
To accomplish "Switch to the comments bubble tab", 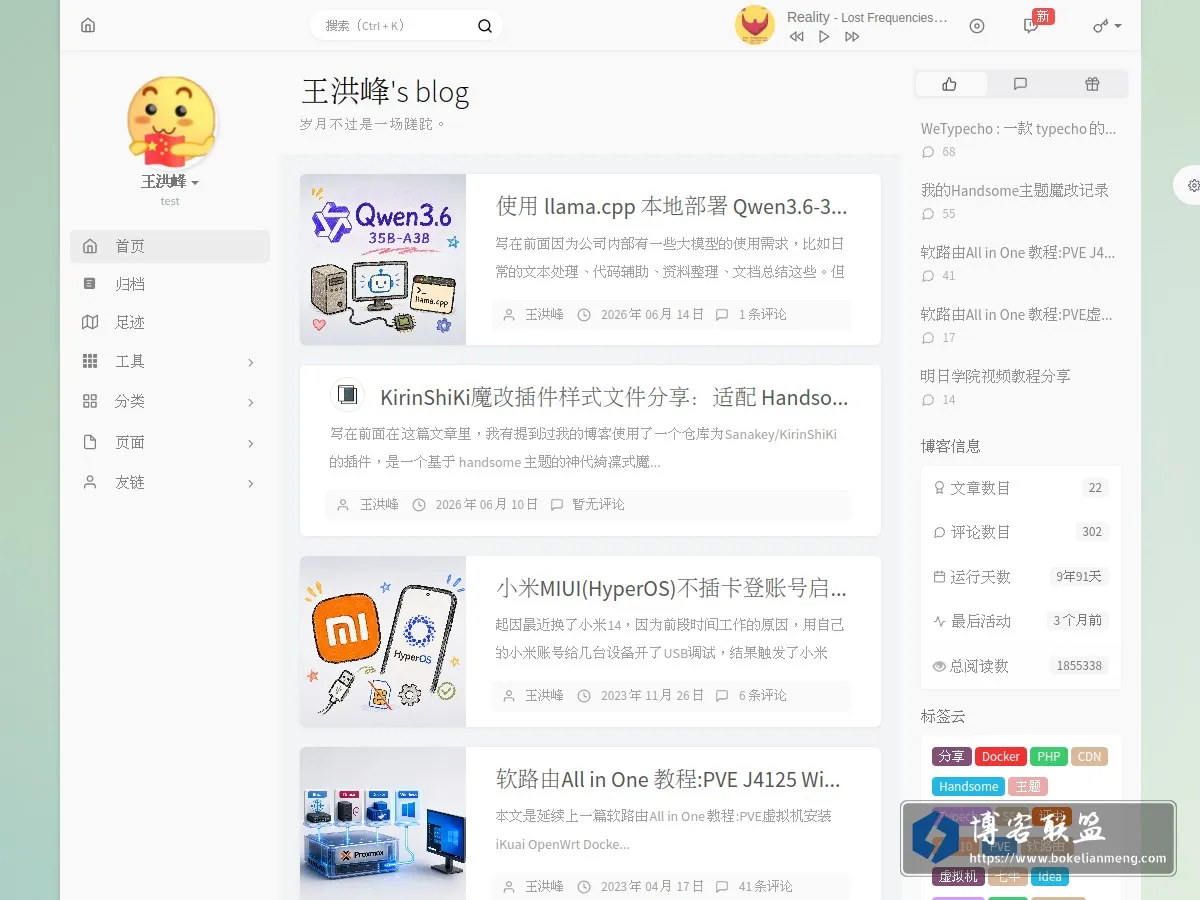I will click(1020, 84).
